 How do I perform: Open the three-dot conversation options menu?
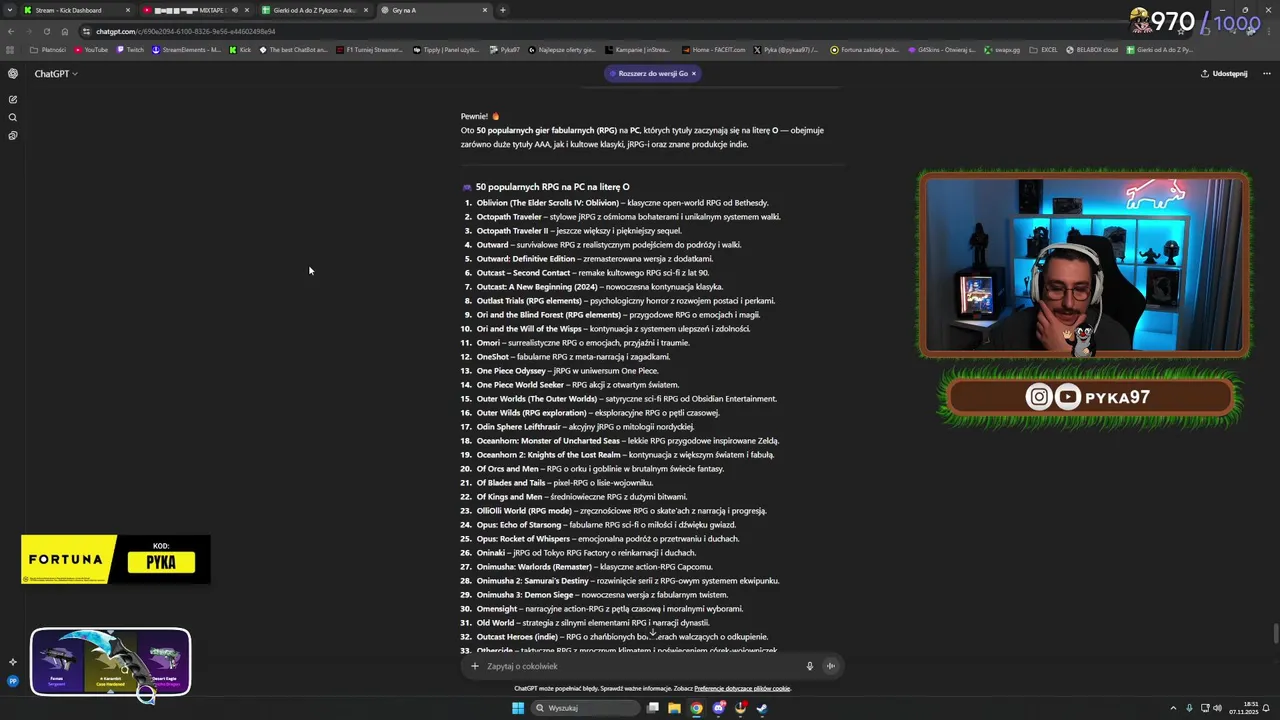click(1267, 73)
